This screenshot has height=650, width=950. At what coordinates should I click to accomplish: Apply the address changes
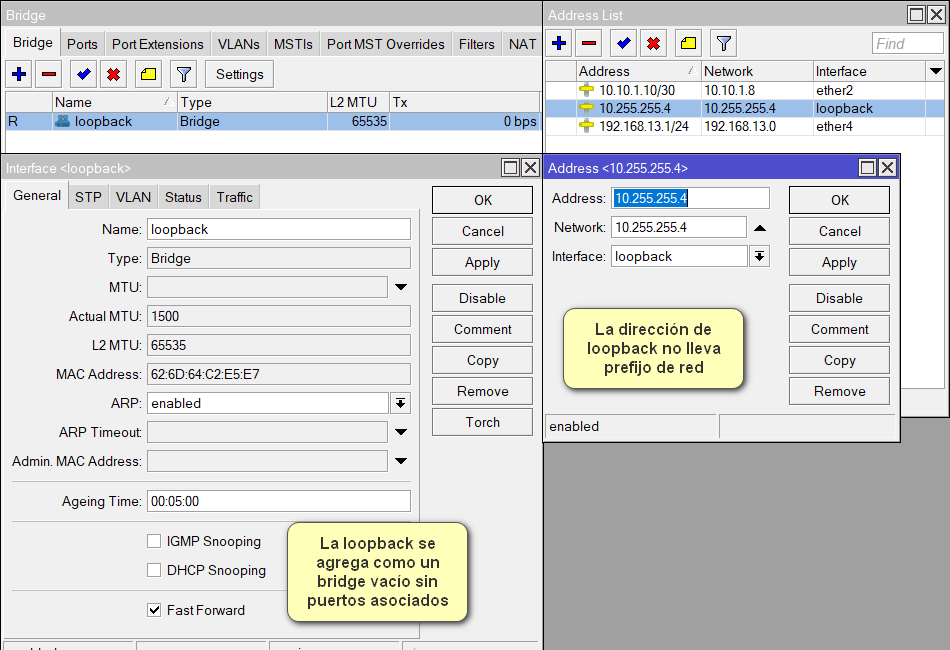tap(839, 262)
